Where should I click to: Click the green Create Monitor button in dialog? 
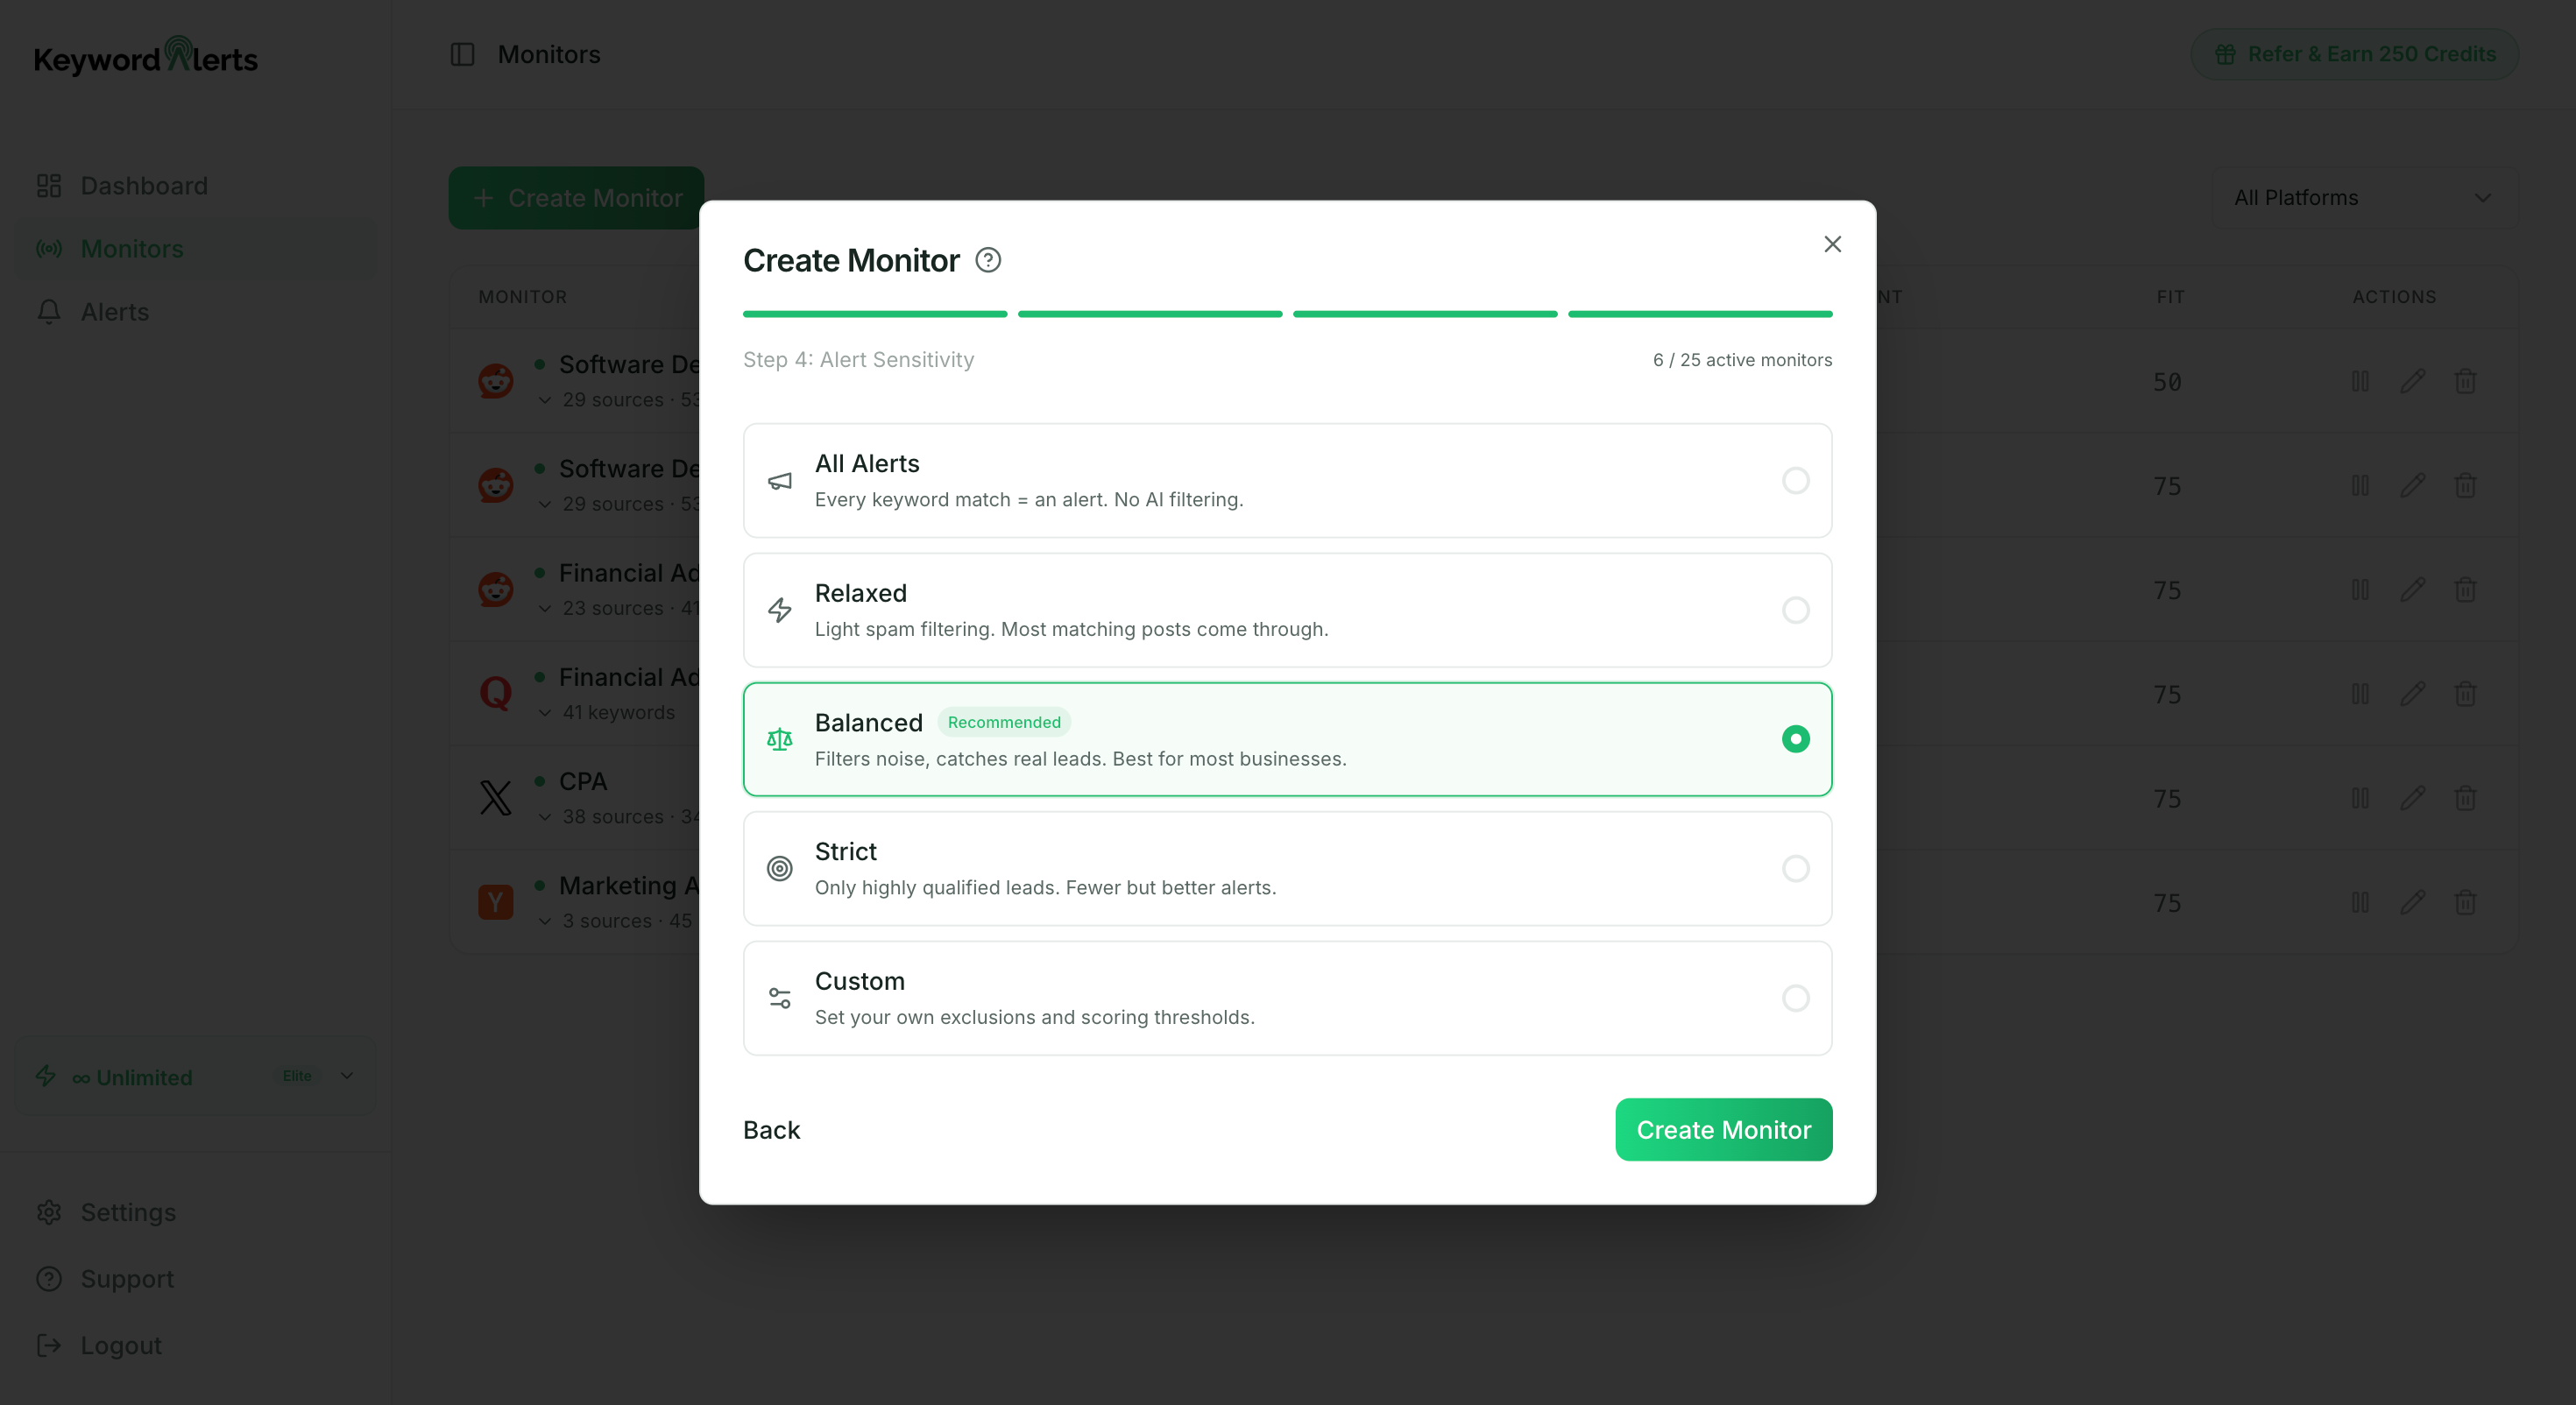click(1723, 1130)
